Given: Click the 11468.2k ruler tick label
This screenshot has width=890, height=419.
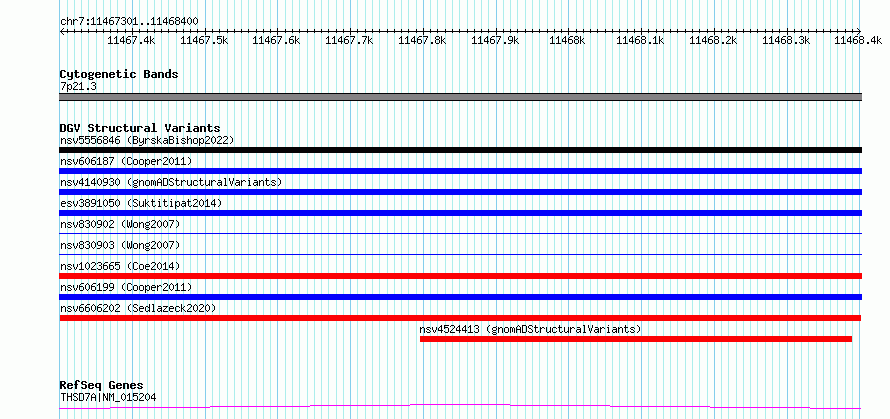Looking at the screenshot, I should coord(713,40).
